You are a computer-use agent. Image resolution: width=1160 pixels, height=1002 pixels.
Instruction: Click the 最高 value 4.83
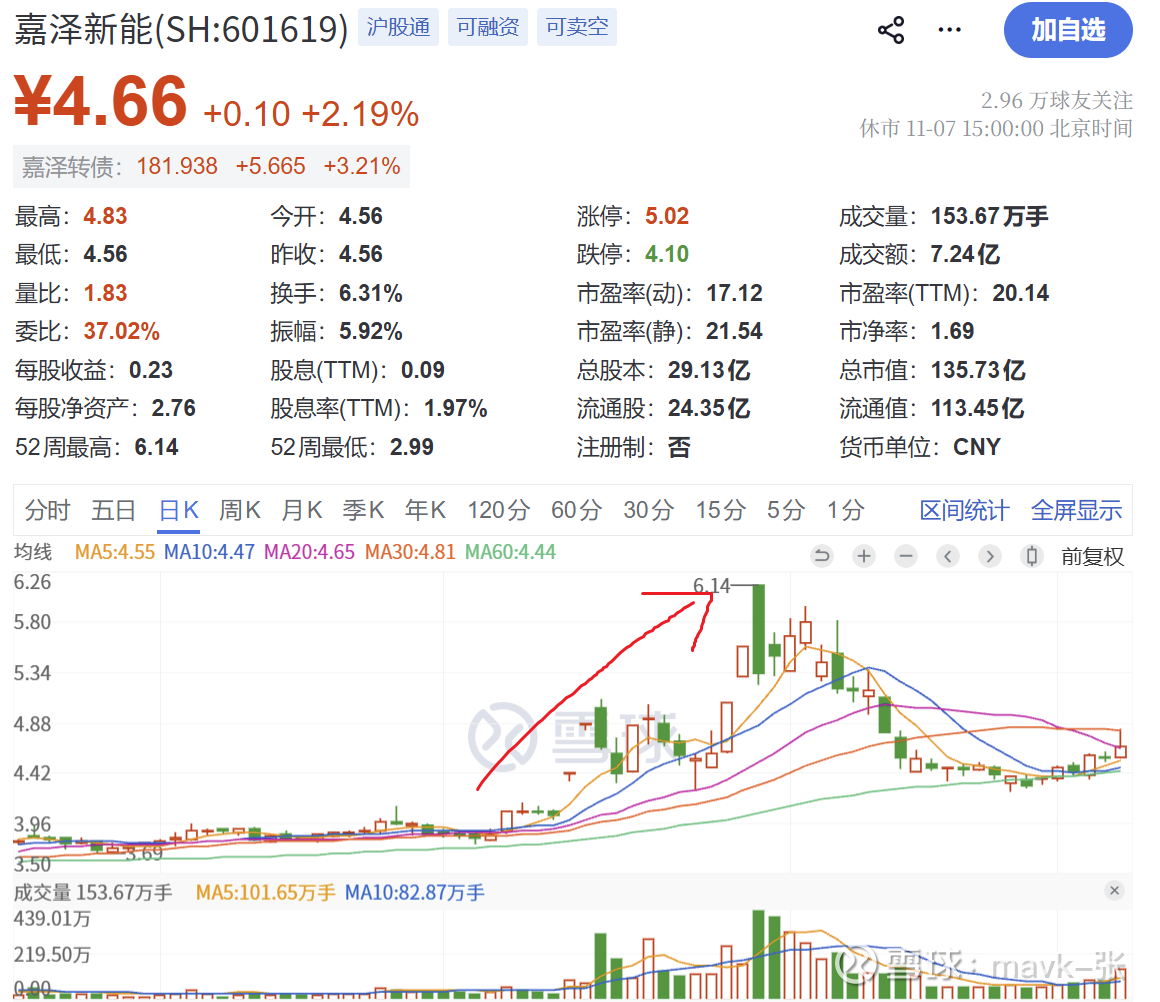pos(105,216)
